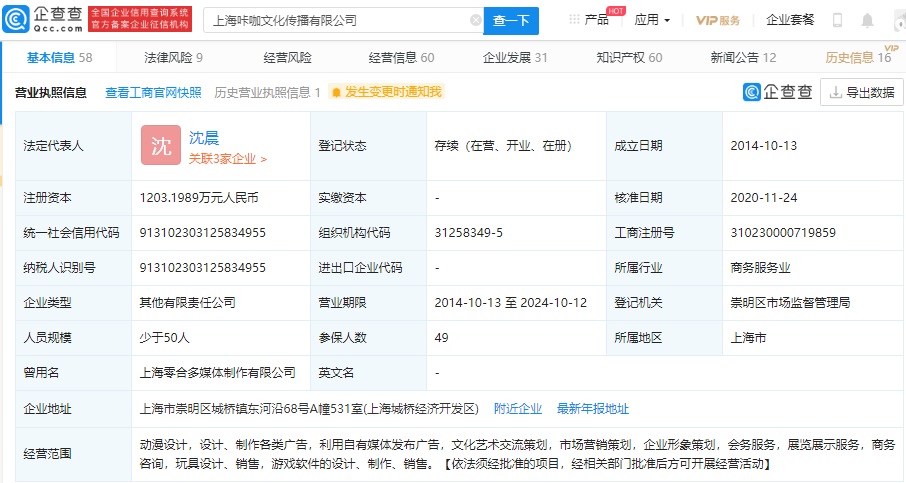Screen dimensions: 906x483
Task: Open 查看工商官网快照 link
Action: tap(153, 92)
